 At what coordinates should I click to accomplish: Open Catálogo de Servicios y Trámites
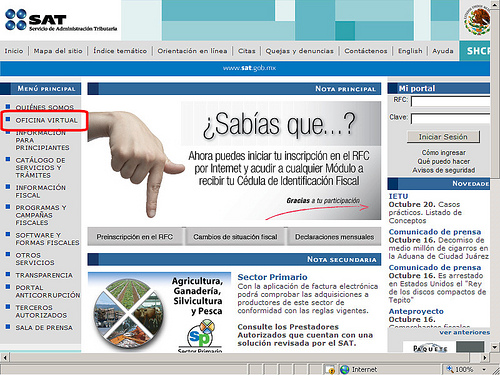coord(40,168)
